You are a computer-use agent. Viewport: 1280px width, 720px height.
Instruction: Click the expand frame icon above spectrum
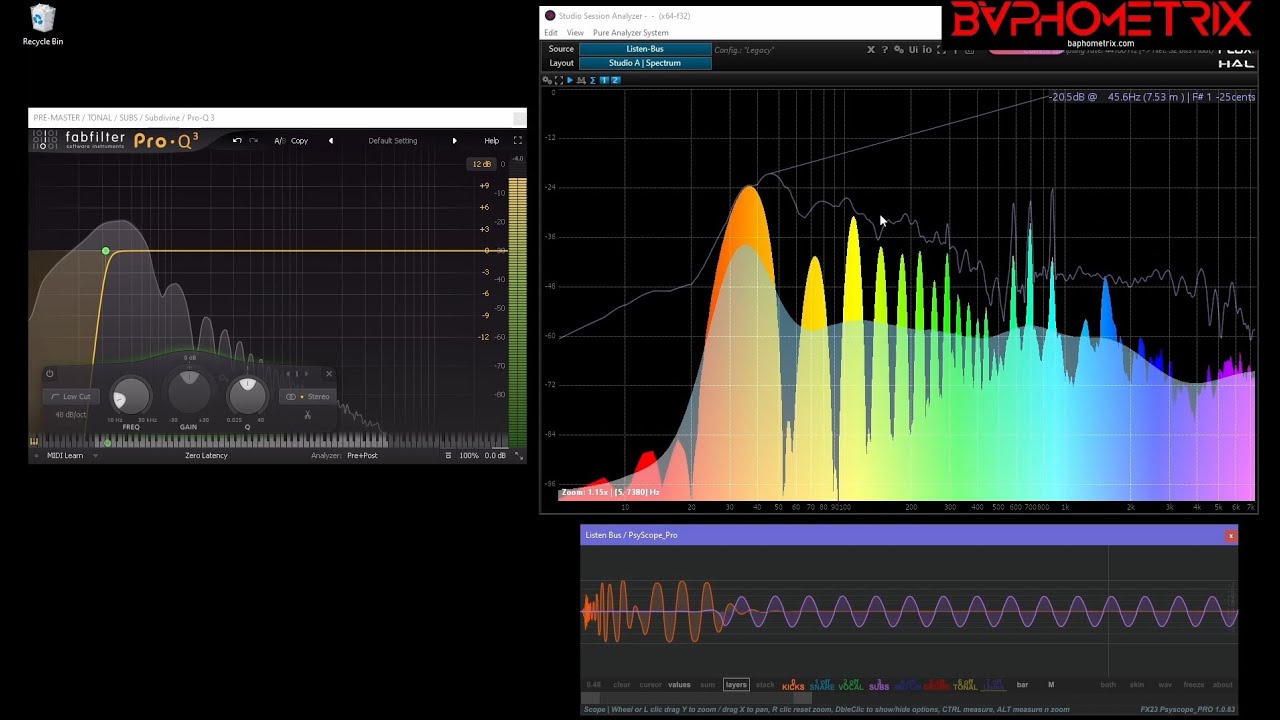559,80
